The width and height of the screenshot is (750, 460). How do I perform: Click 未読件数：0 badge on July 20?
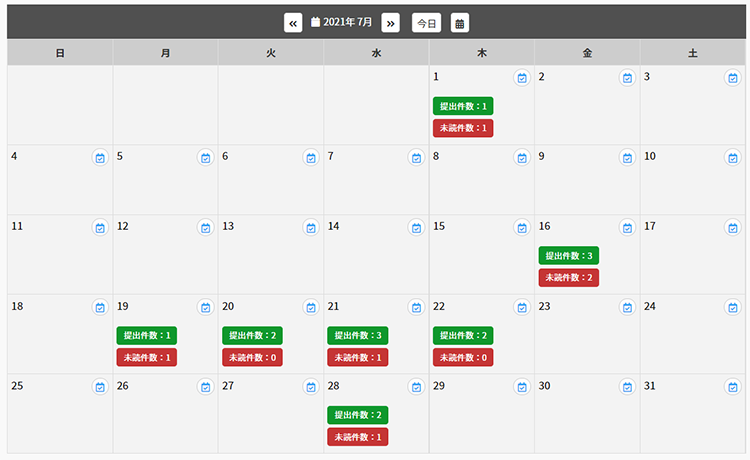coord(252,357)
